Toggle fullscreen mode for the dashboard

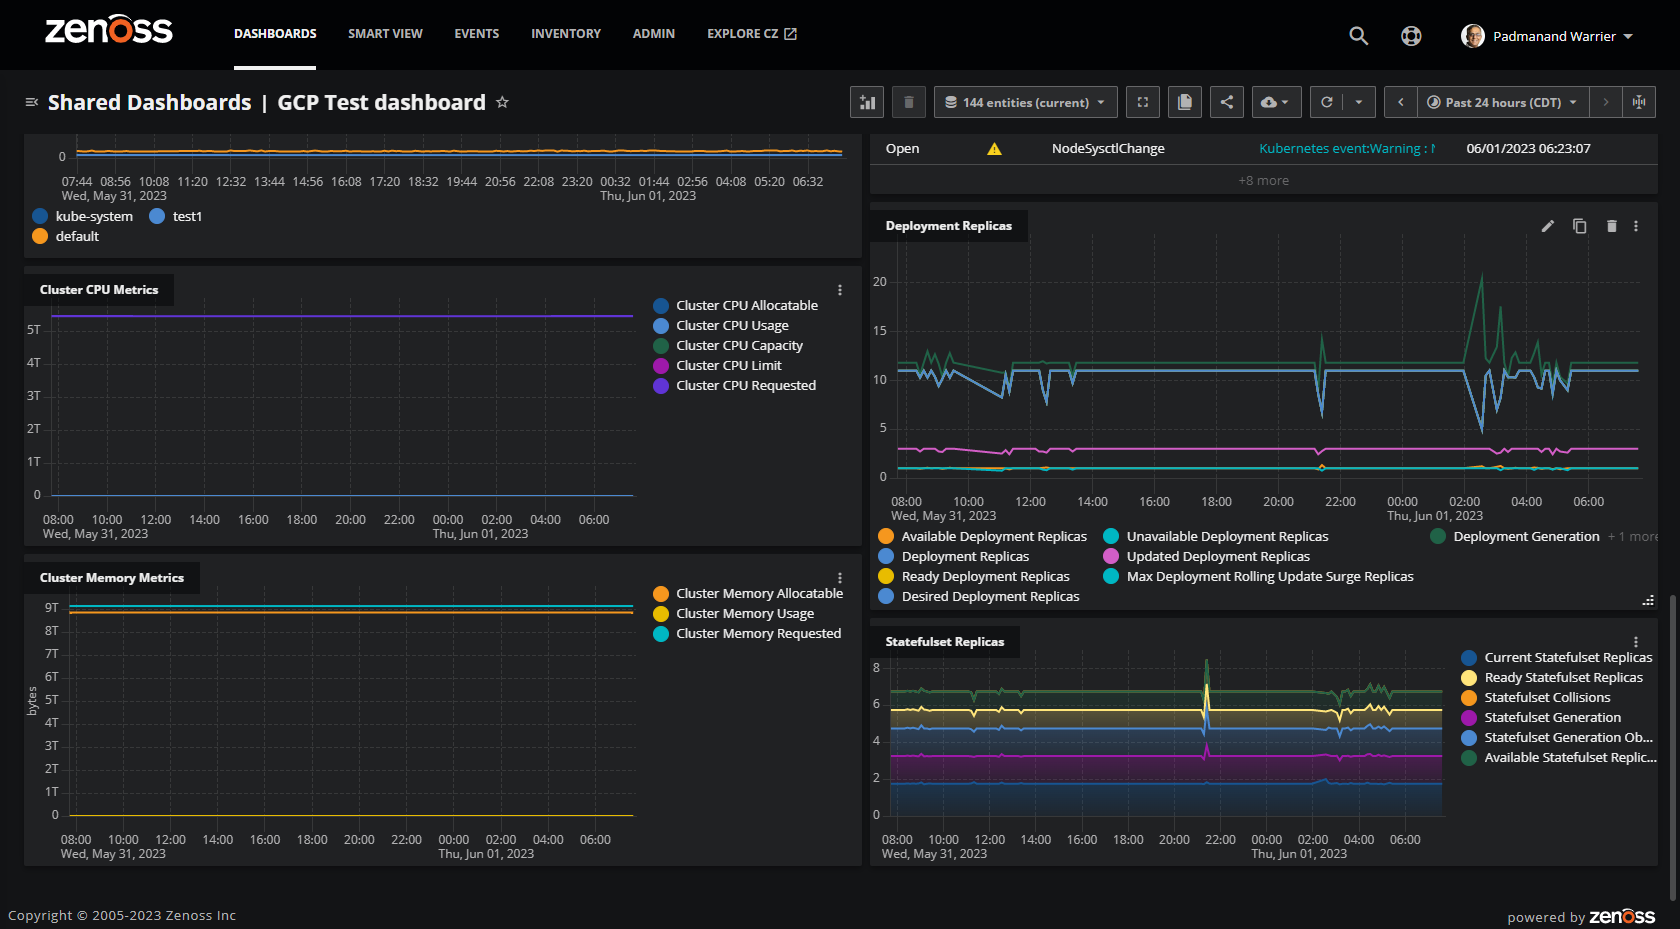coord(1143,102)
